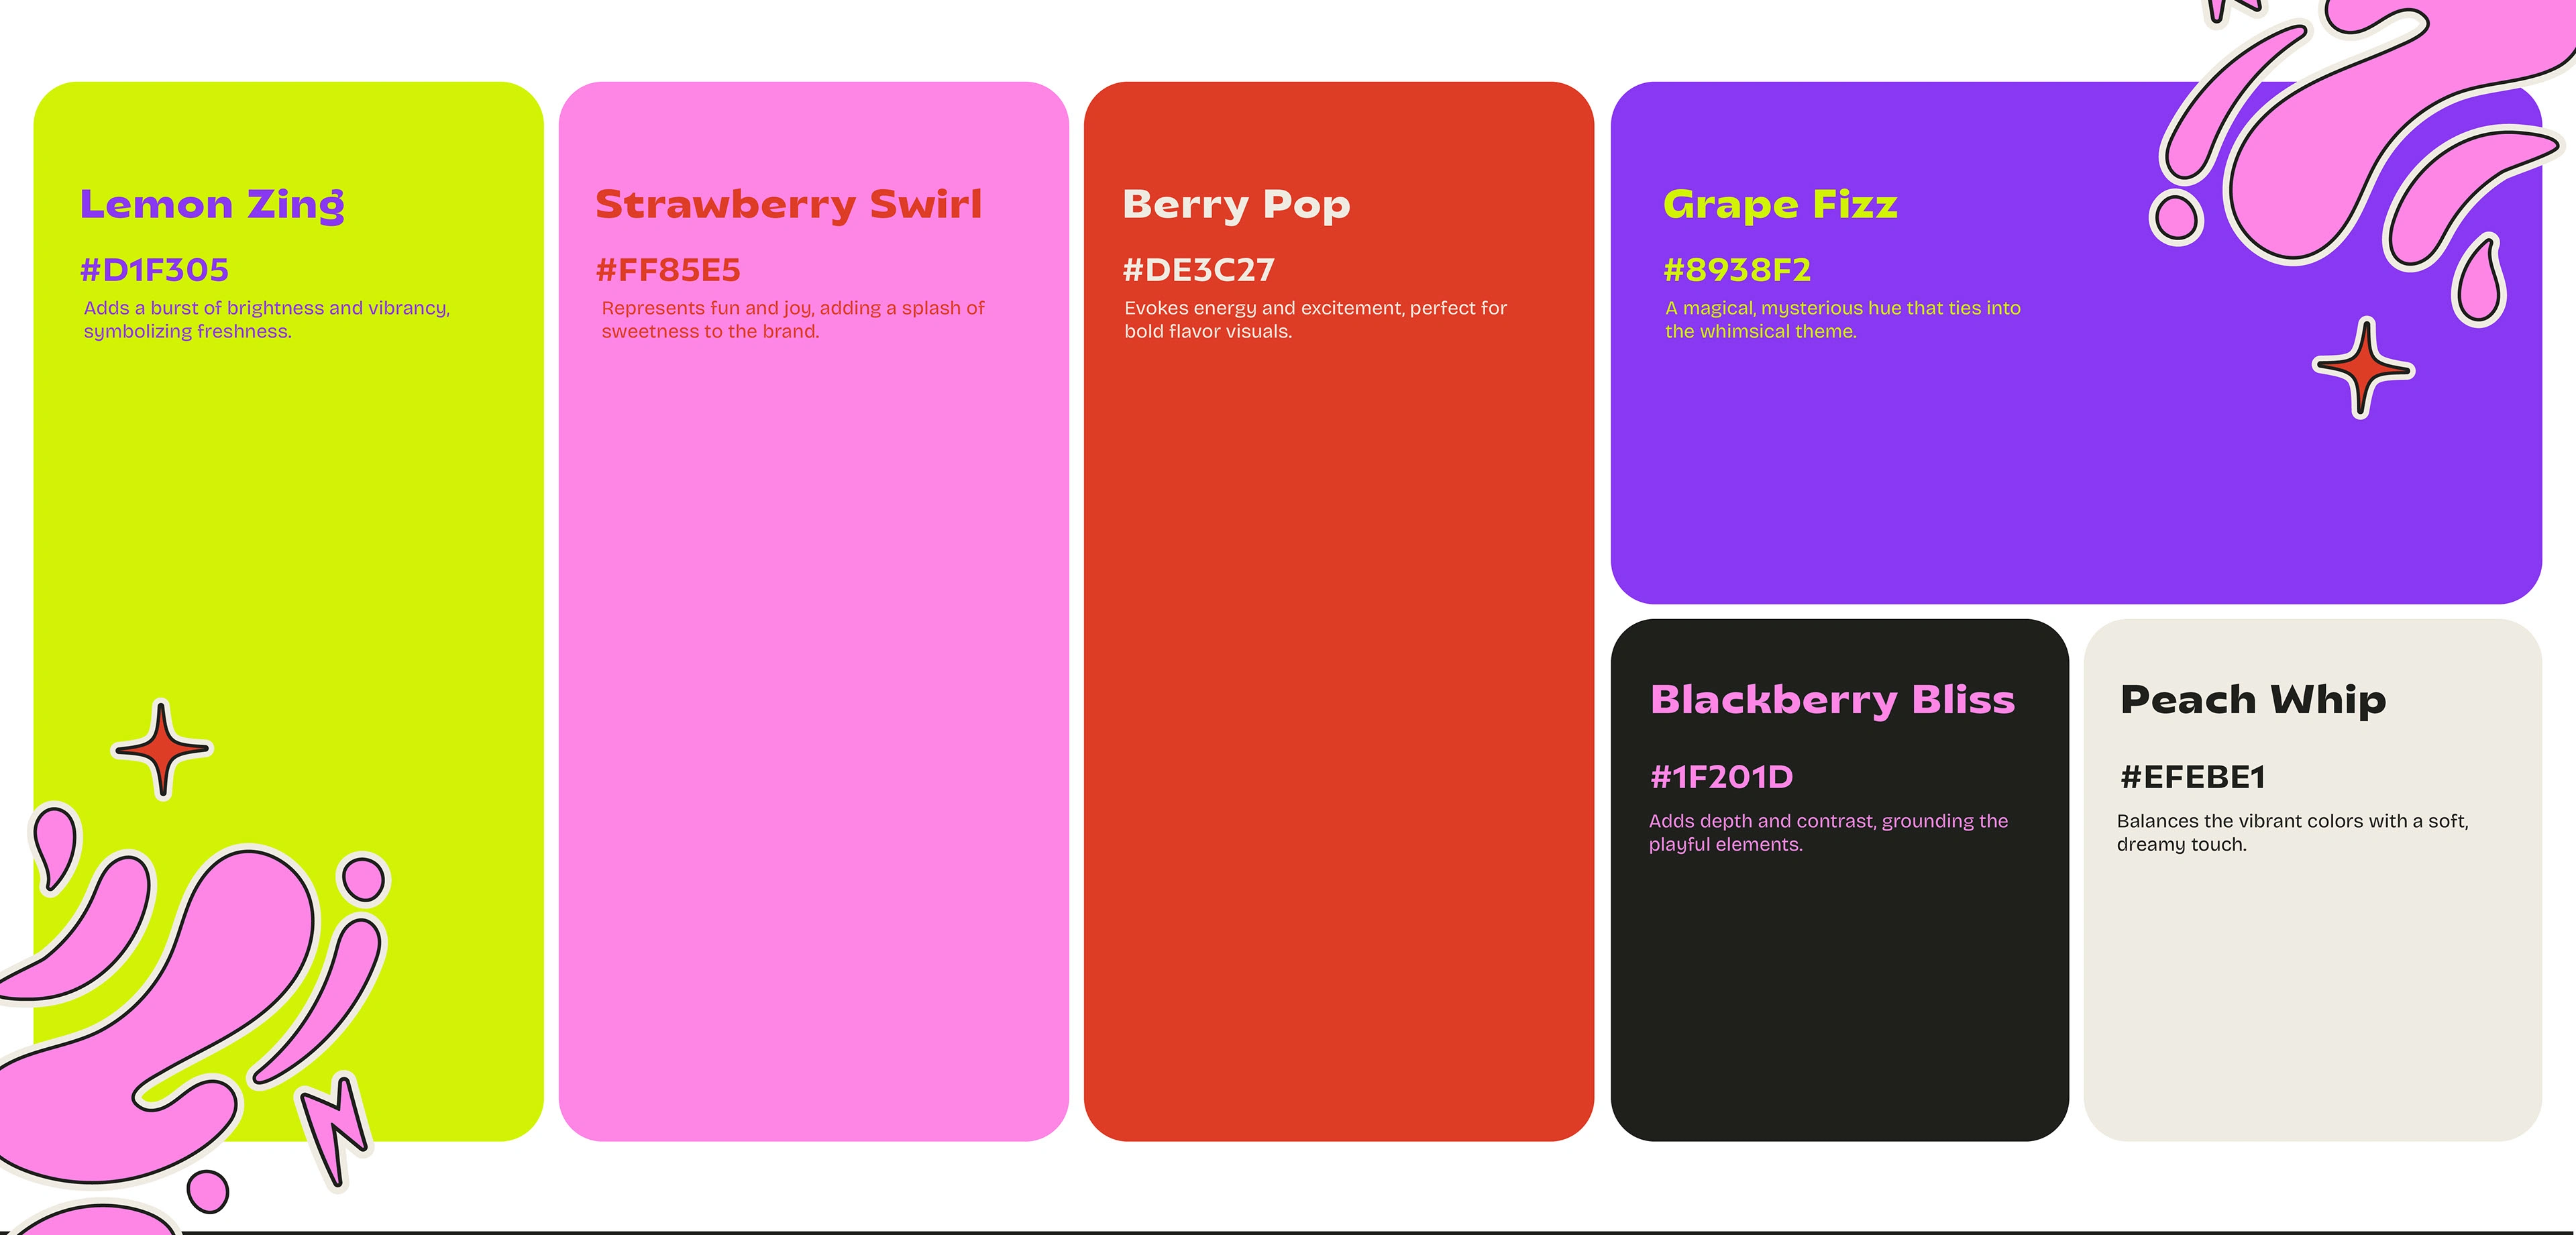
Task: Click the #1F201D hex code
Action: 1721,777
